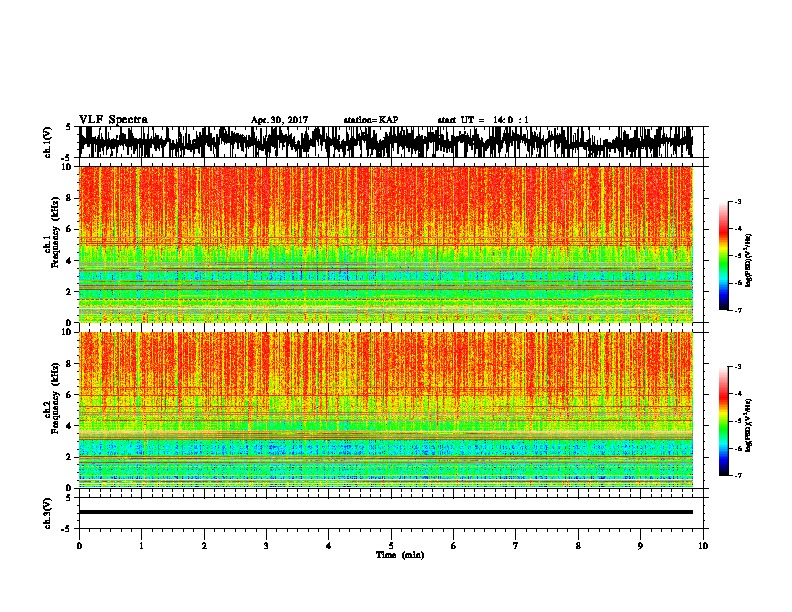Click the '-7' label on ch.2 colorbar
792x612 pixels.
pyautogui.click(x=738, y=475)
